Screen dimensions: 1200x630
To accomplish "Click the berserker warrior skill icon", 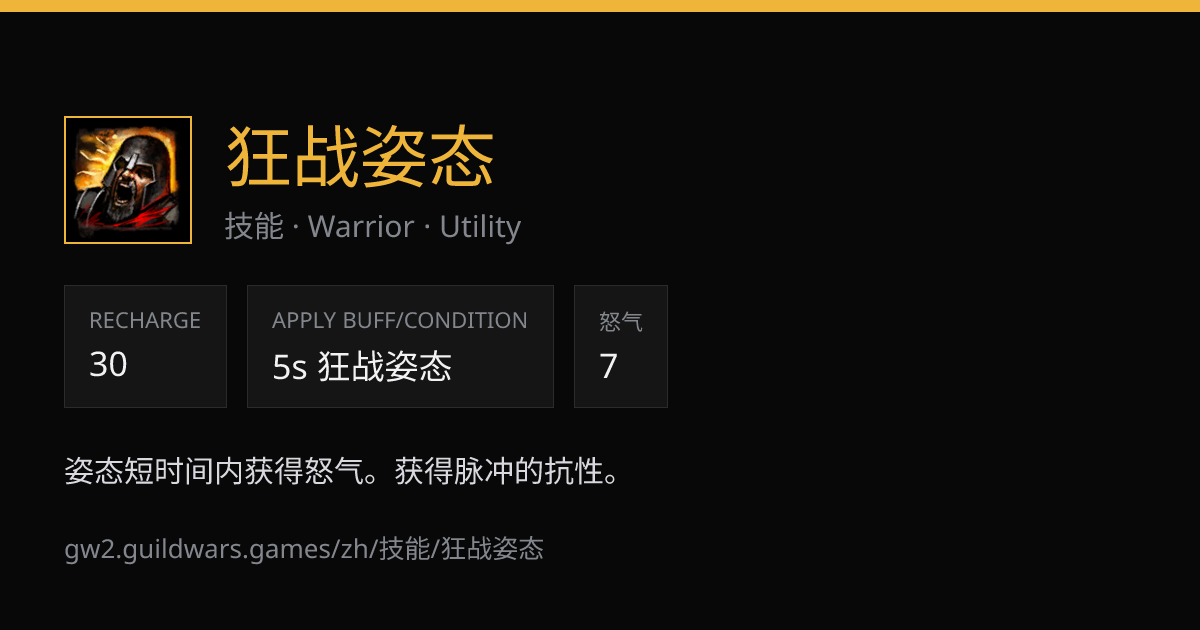I will [x=128, y=180].
